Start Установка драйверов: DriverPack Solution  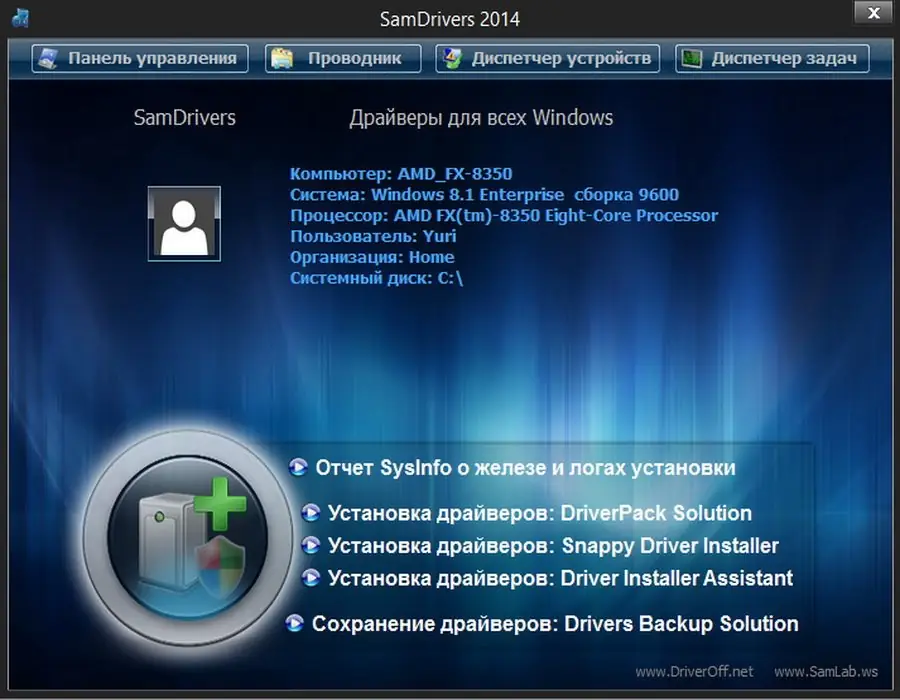point(540,513)
